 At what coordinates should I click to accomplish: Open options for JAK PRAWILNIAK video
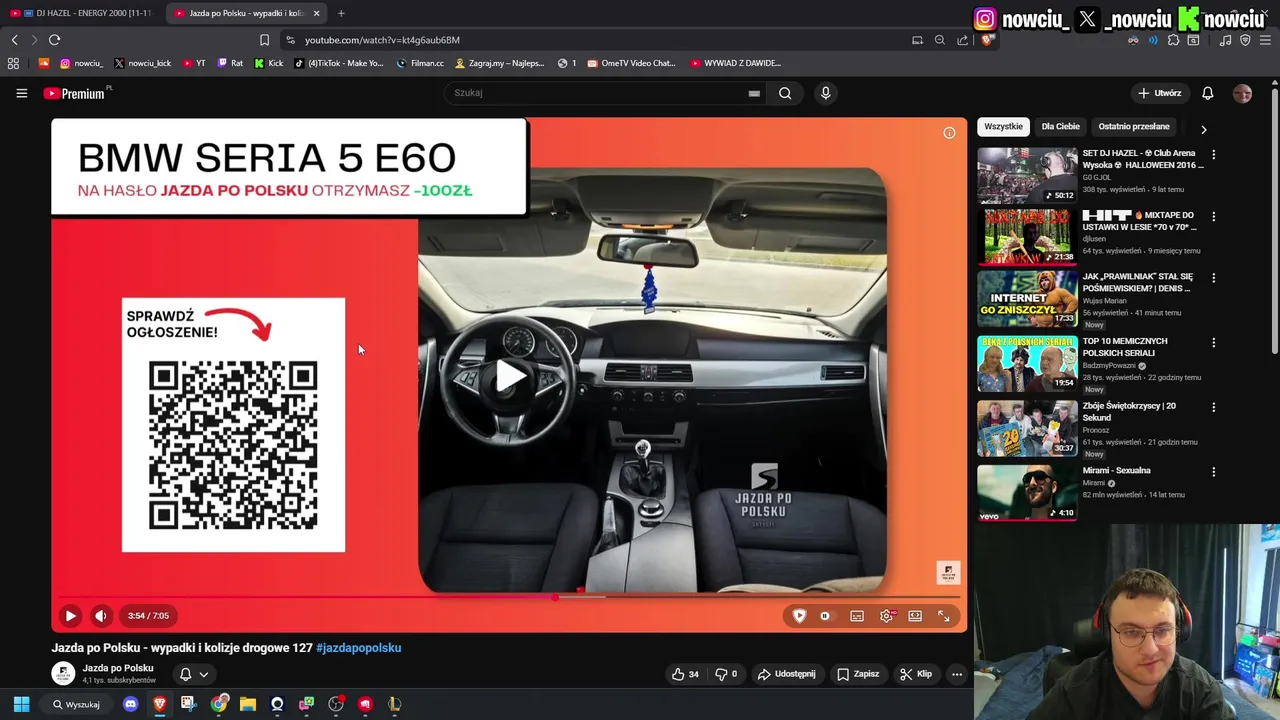click(x=1213, y=278)
